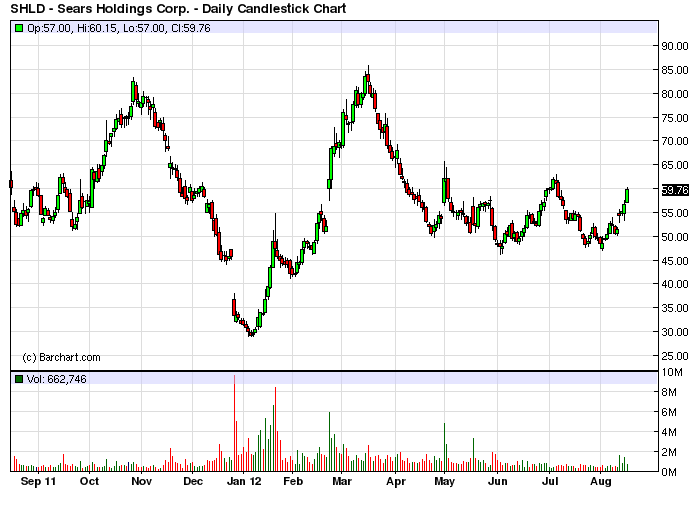Click the 'Feb' date axis label

click(293, 481)
